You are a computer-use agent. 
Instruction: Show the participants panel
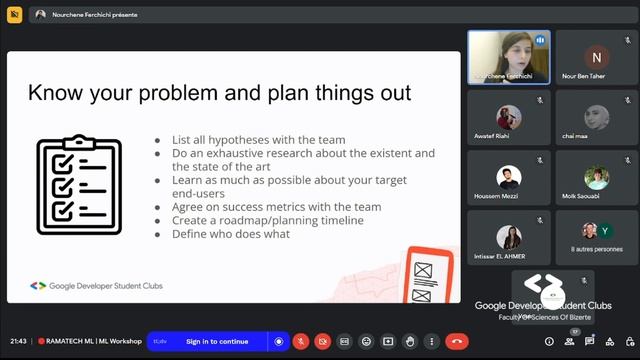tap(569, 342)
